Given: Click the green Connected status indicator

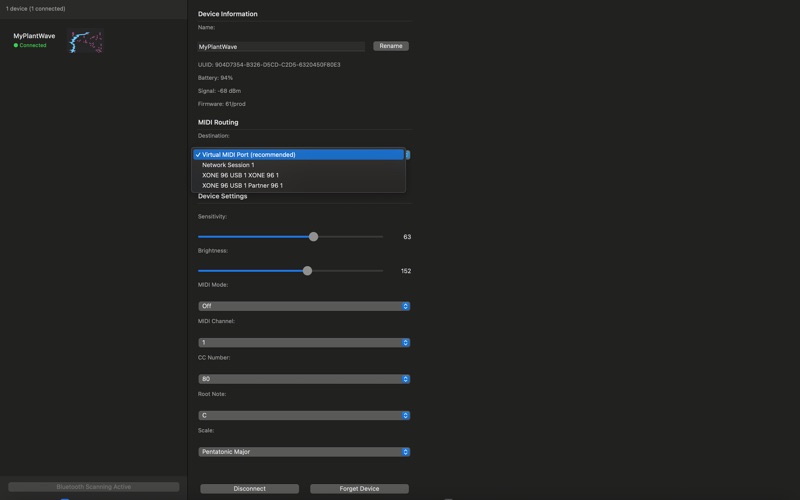Looking at the screenshot, I should pyautogui.click(x=30, y=45).
